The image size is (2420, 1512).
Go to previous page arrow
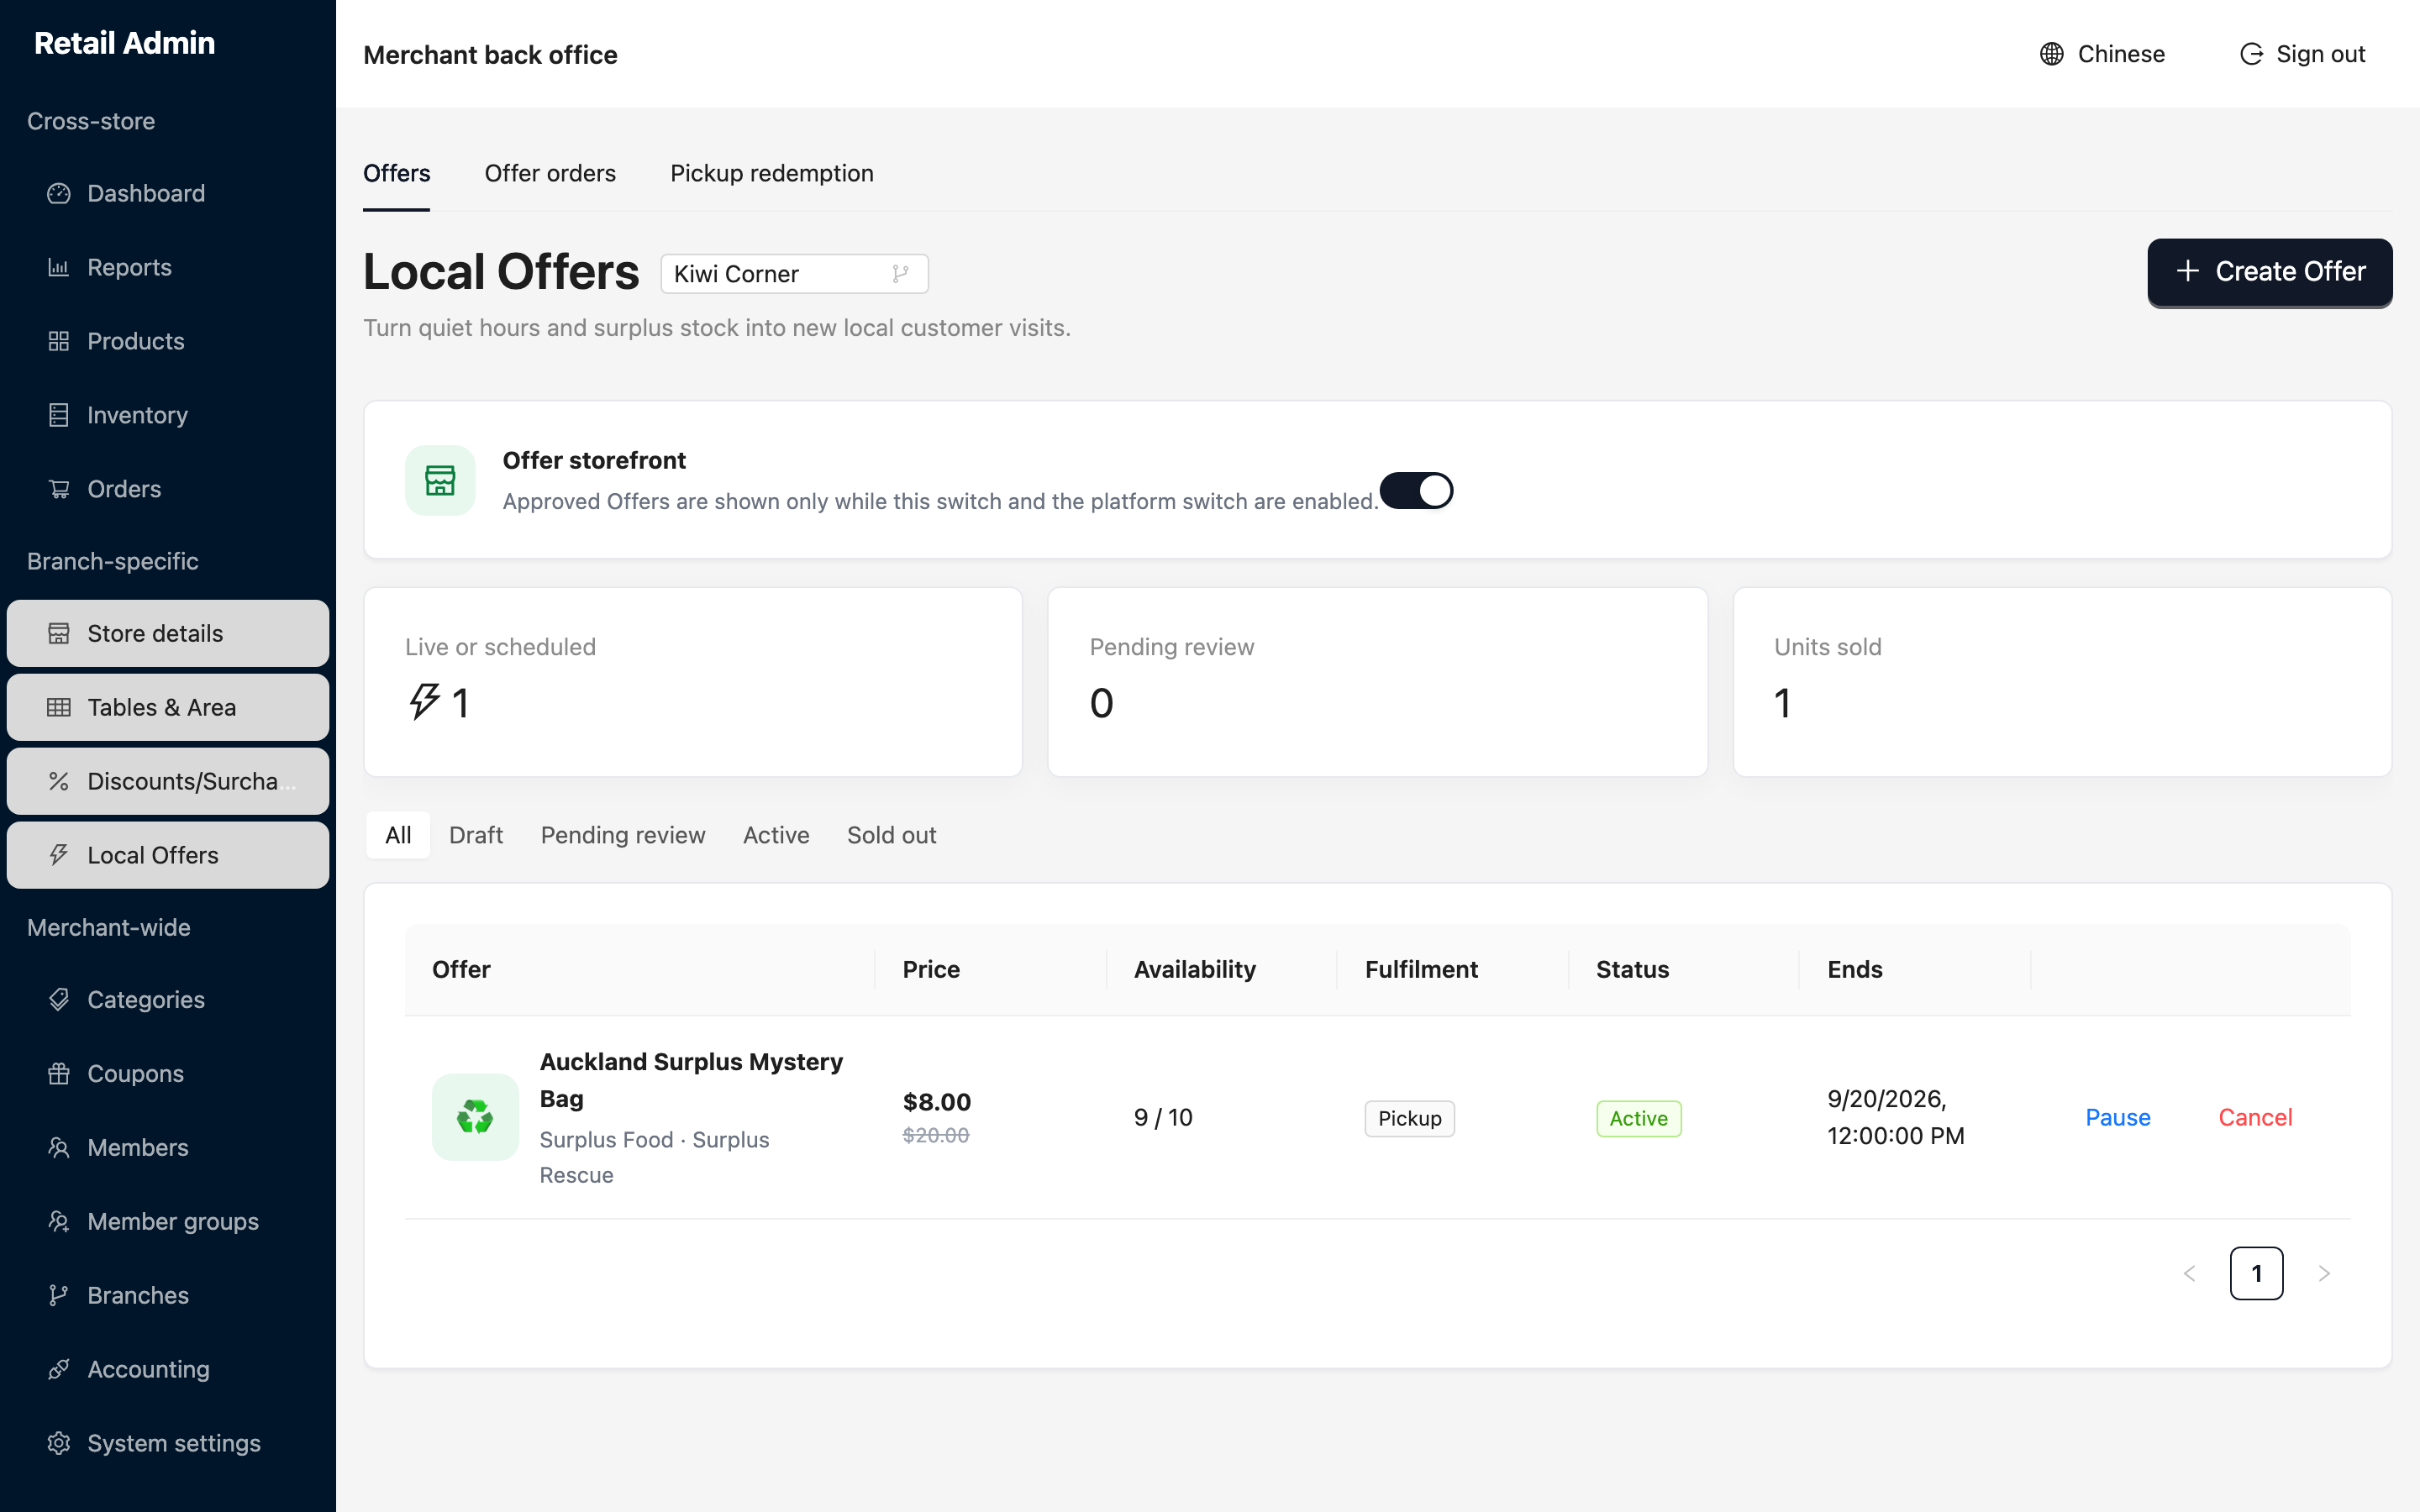[2190, 1273]
